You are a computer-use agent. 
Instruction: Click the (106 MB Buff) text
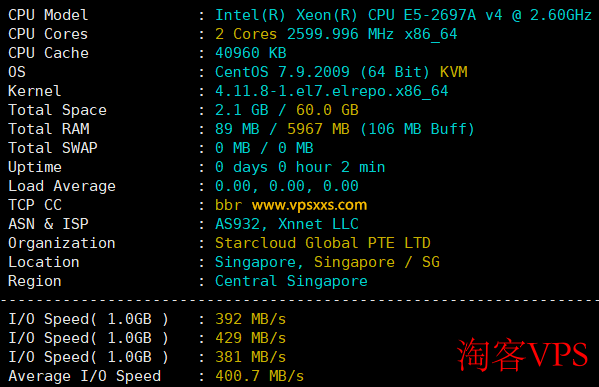[x=417, y=129]
